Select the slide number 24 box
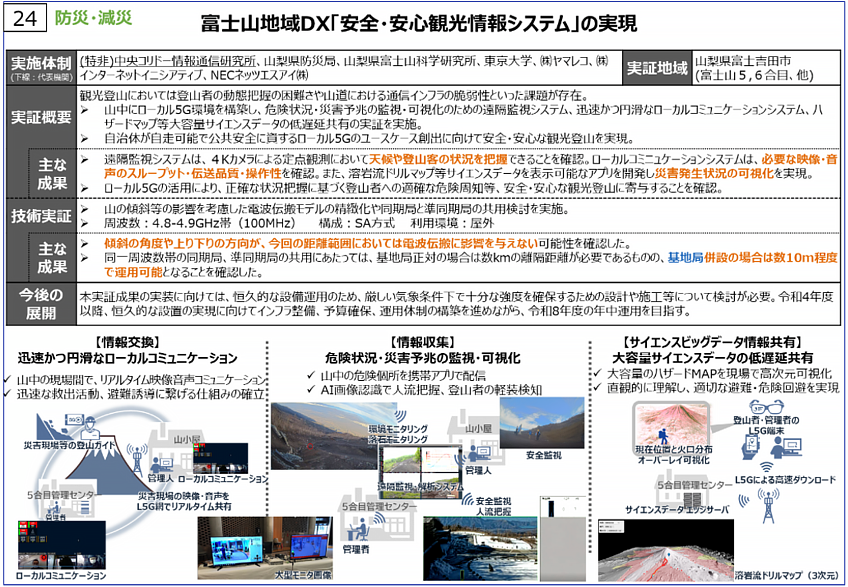This screenshot has height=587, width=848. [27, 19]
